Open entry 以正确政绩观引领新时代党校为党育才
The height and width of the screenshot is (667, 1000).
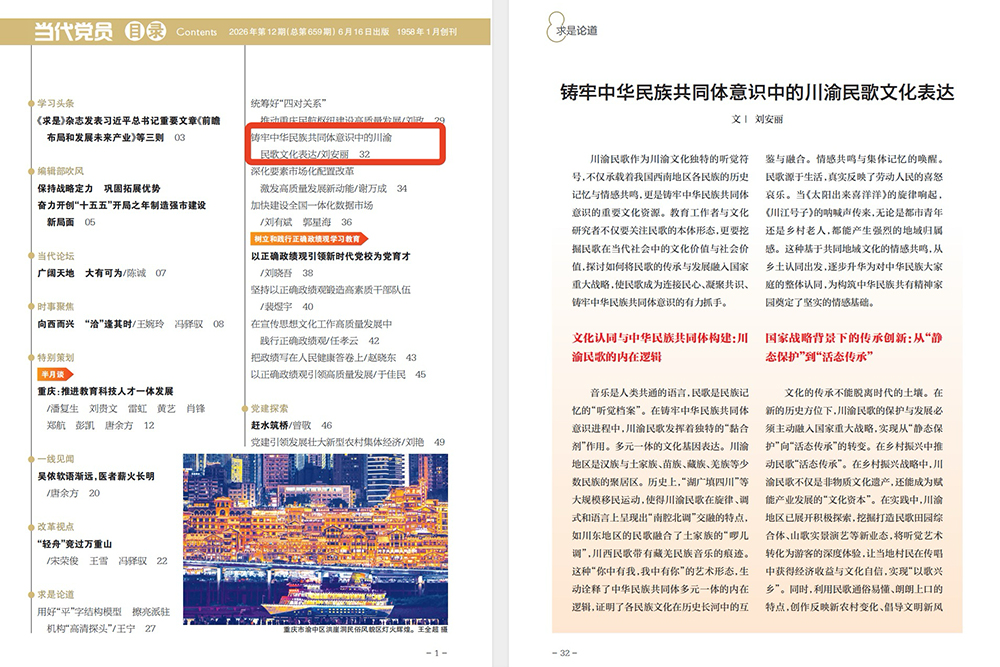point(330,256)
